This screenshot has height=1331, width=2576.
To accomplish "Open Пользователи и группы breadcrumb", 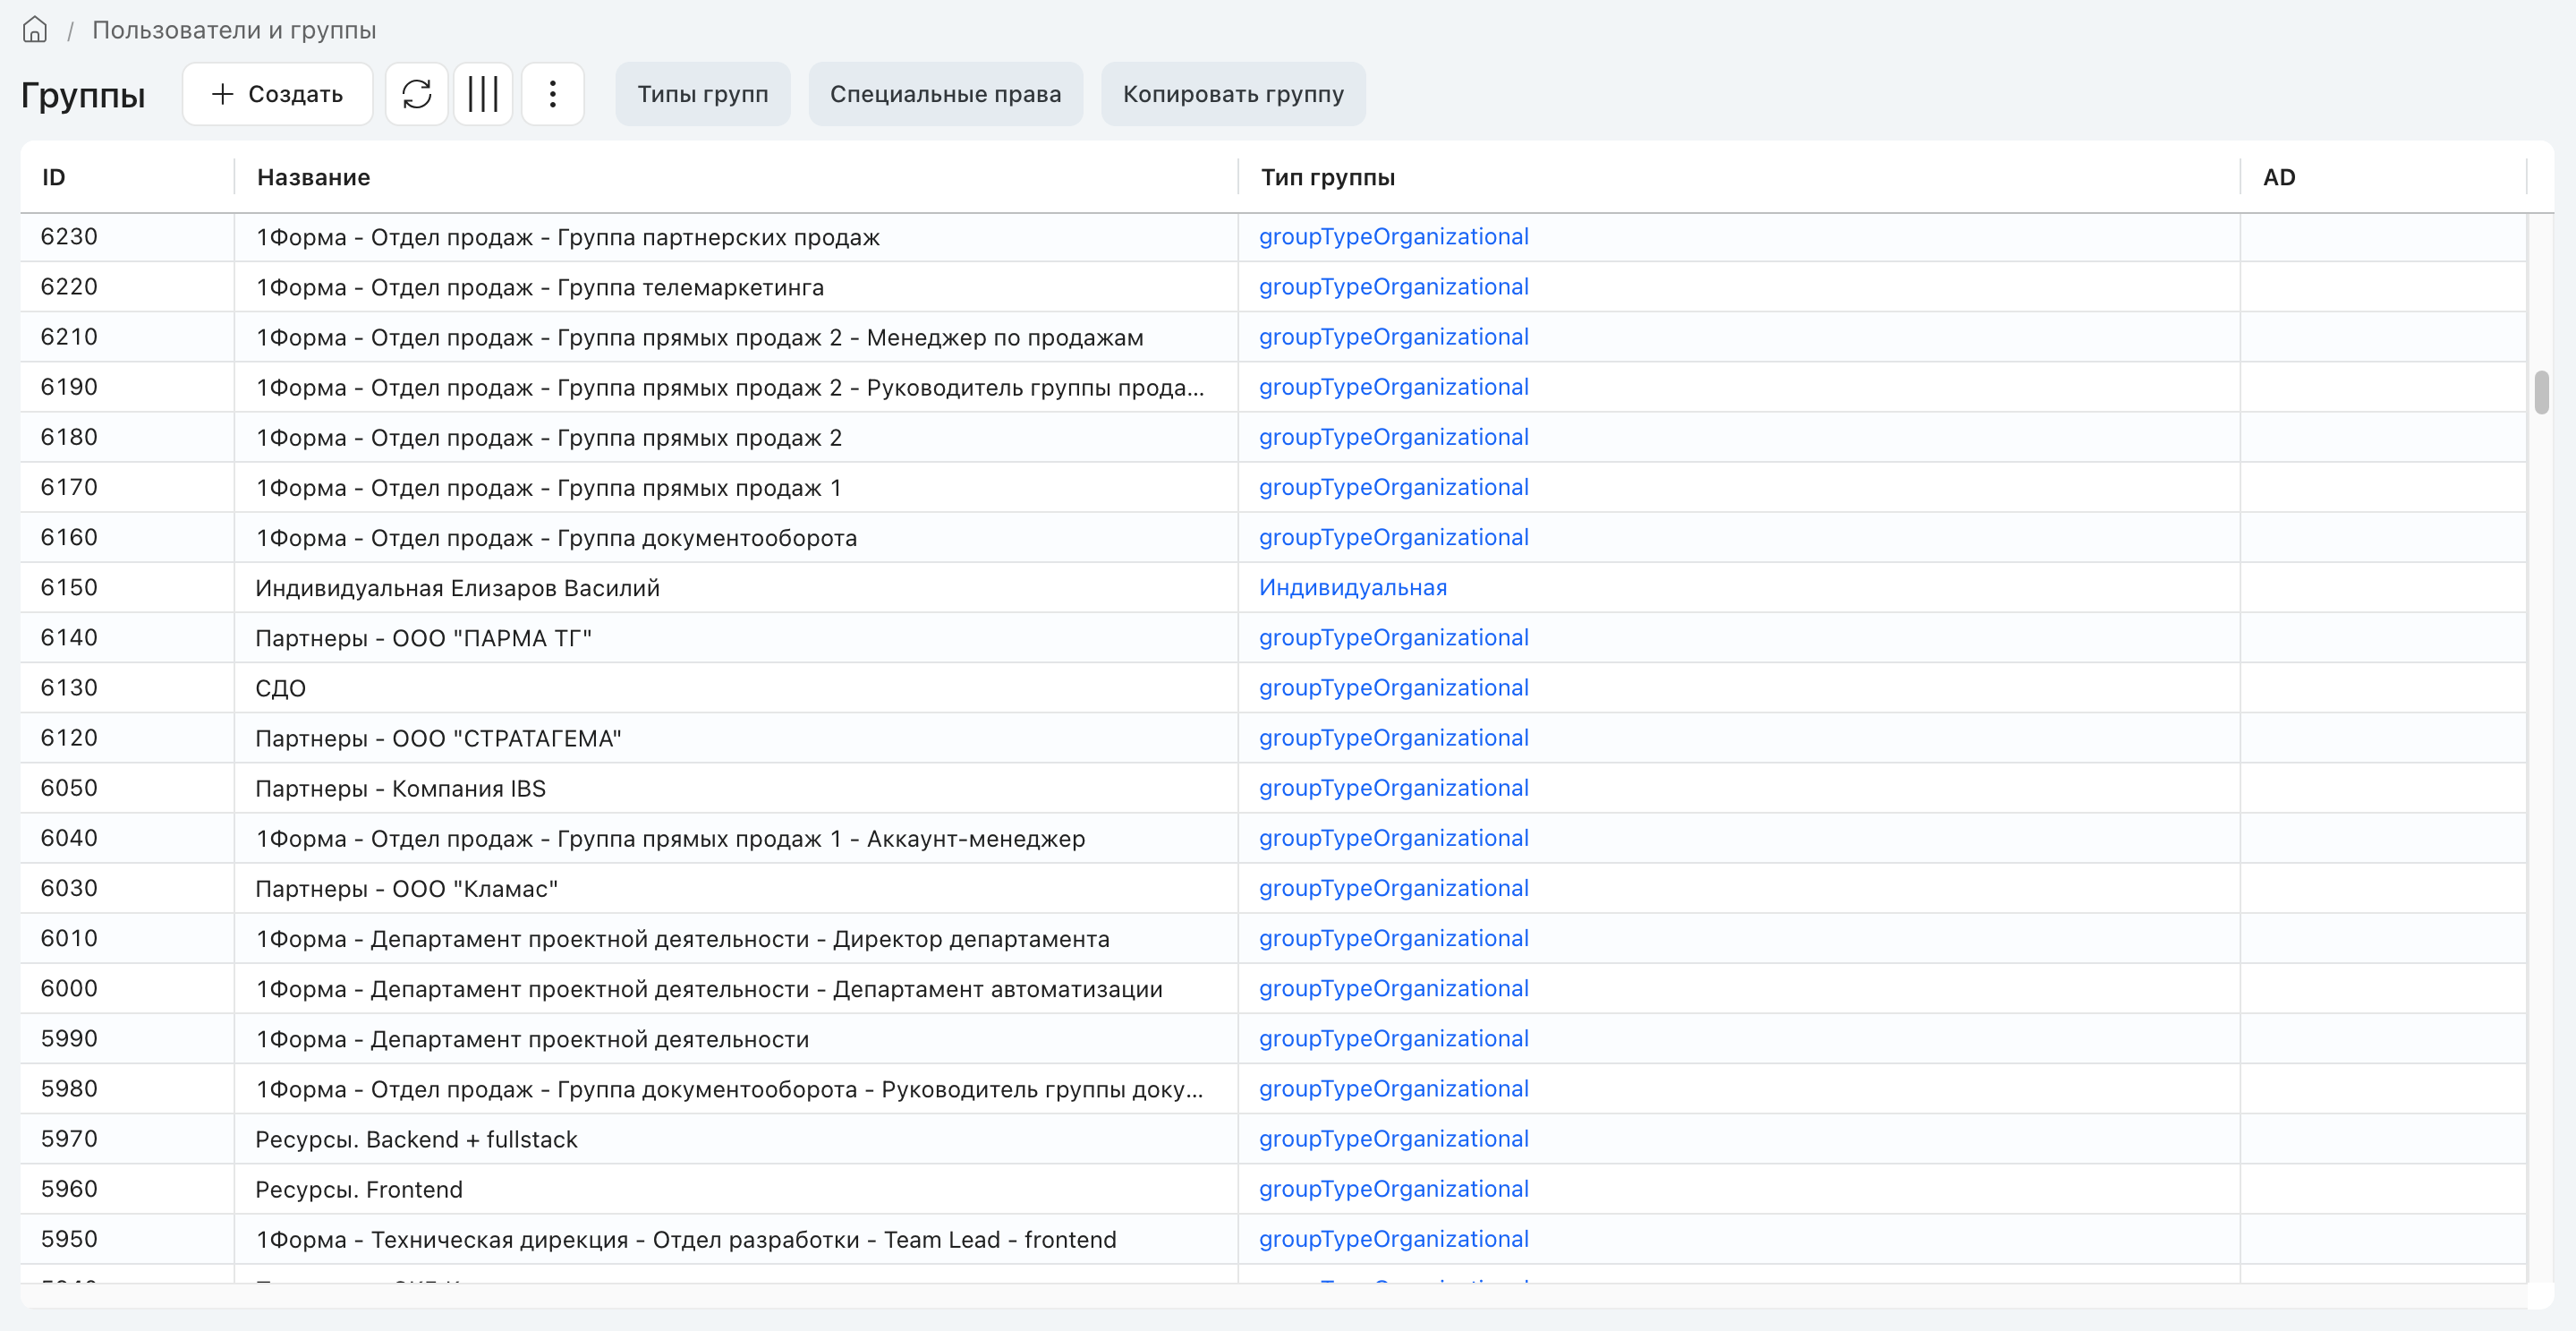I will click(234, 30).
